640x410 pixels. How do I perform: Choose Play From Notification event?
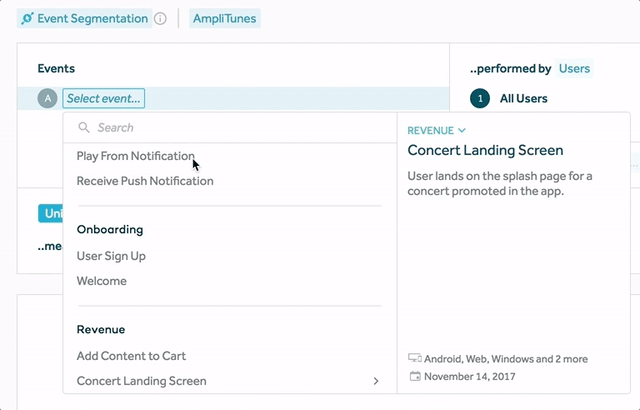135,156
